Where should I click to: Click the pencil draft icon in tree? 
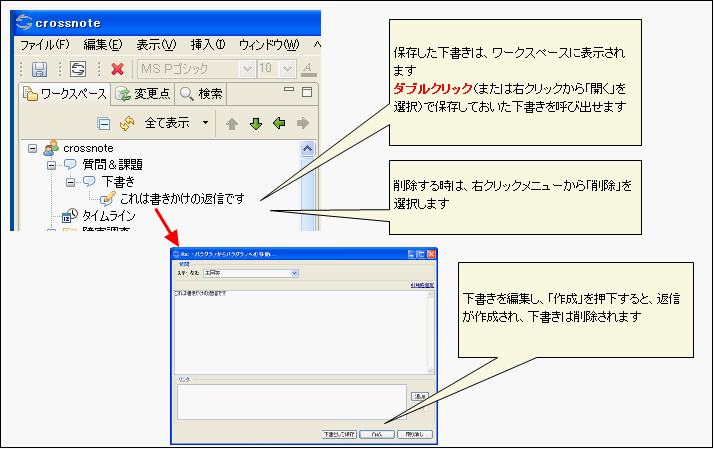click(x=107, y=199)
